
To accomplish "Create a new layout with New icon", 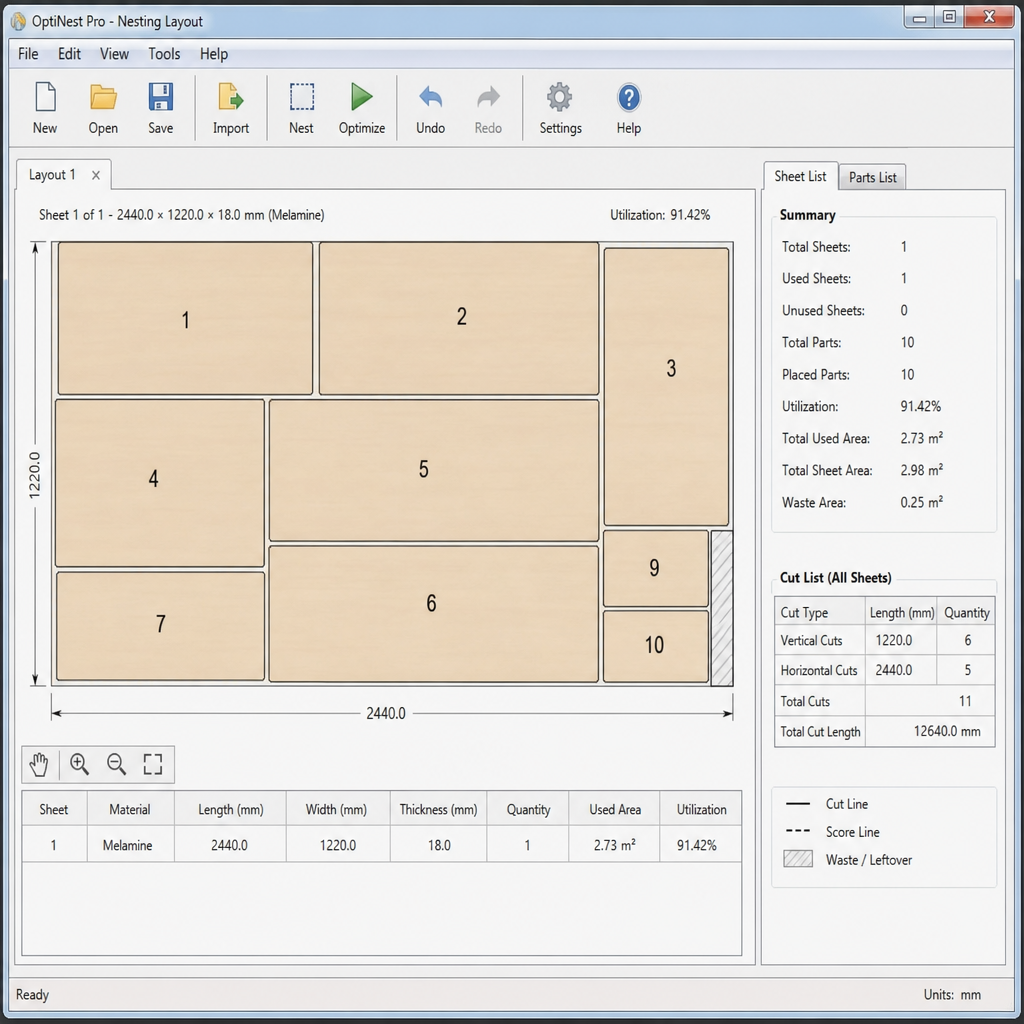I will (45, 97).
